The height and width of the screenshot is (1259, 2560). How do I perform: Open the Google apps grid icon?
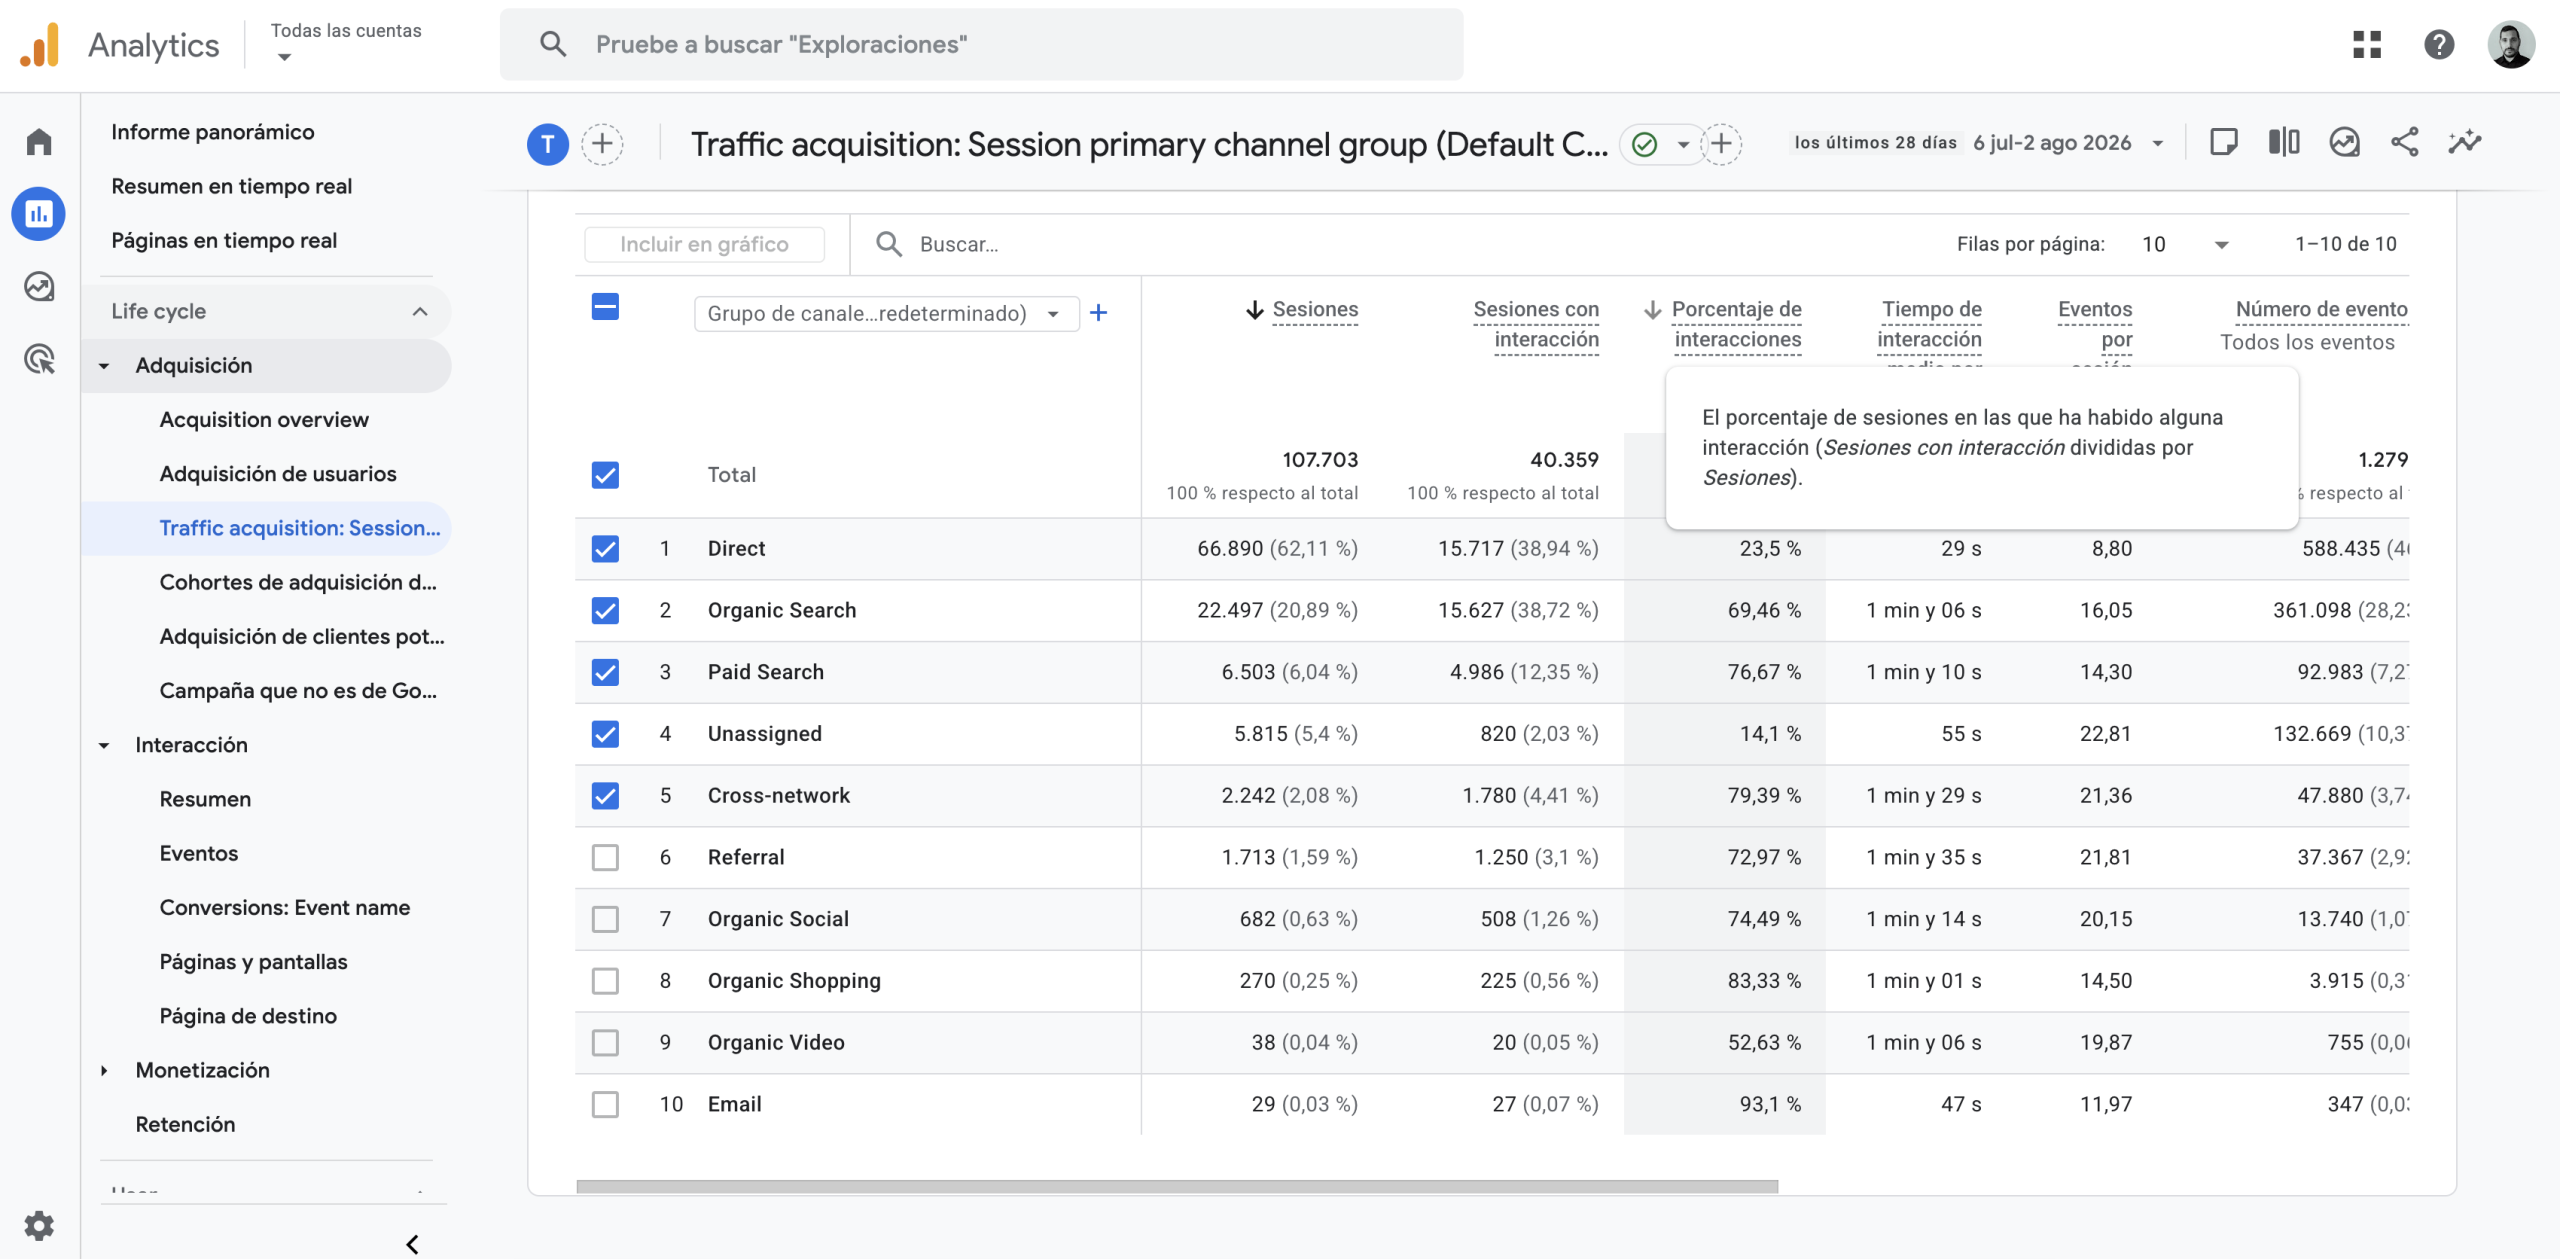tap(2367, 44)
